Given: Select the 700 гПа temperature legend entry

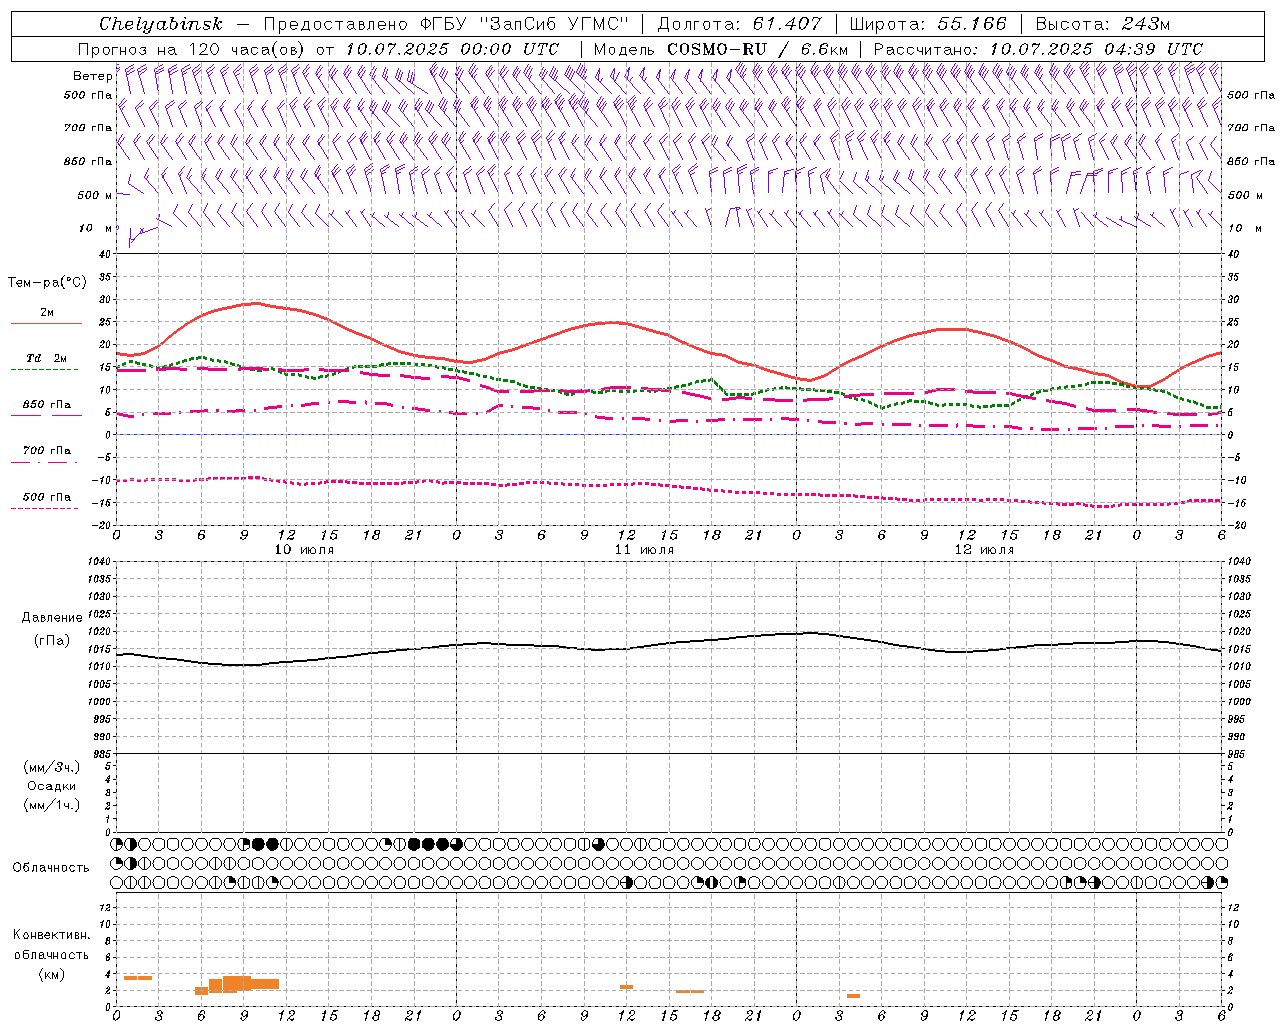Looking at the screenshot, I should click(x=46, y=451).
